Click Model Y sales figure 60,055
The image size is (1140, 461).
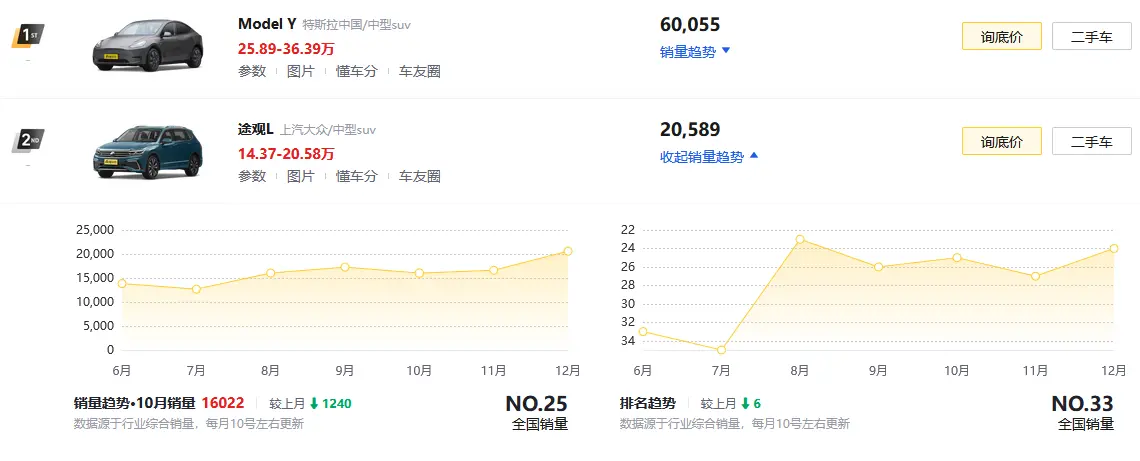pyautogui.click(x=690, y=25)
